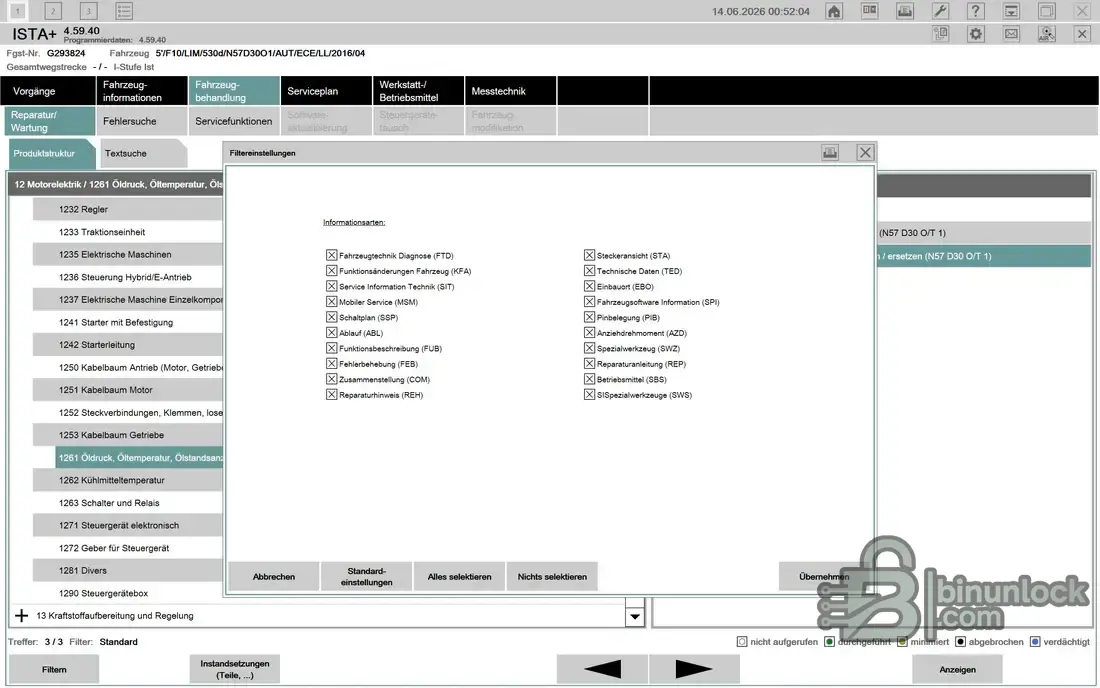Toggle Fehlerbehebung (FEB) checkbox
Viewport: 1100px width, 688px height.
(331, 363)
